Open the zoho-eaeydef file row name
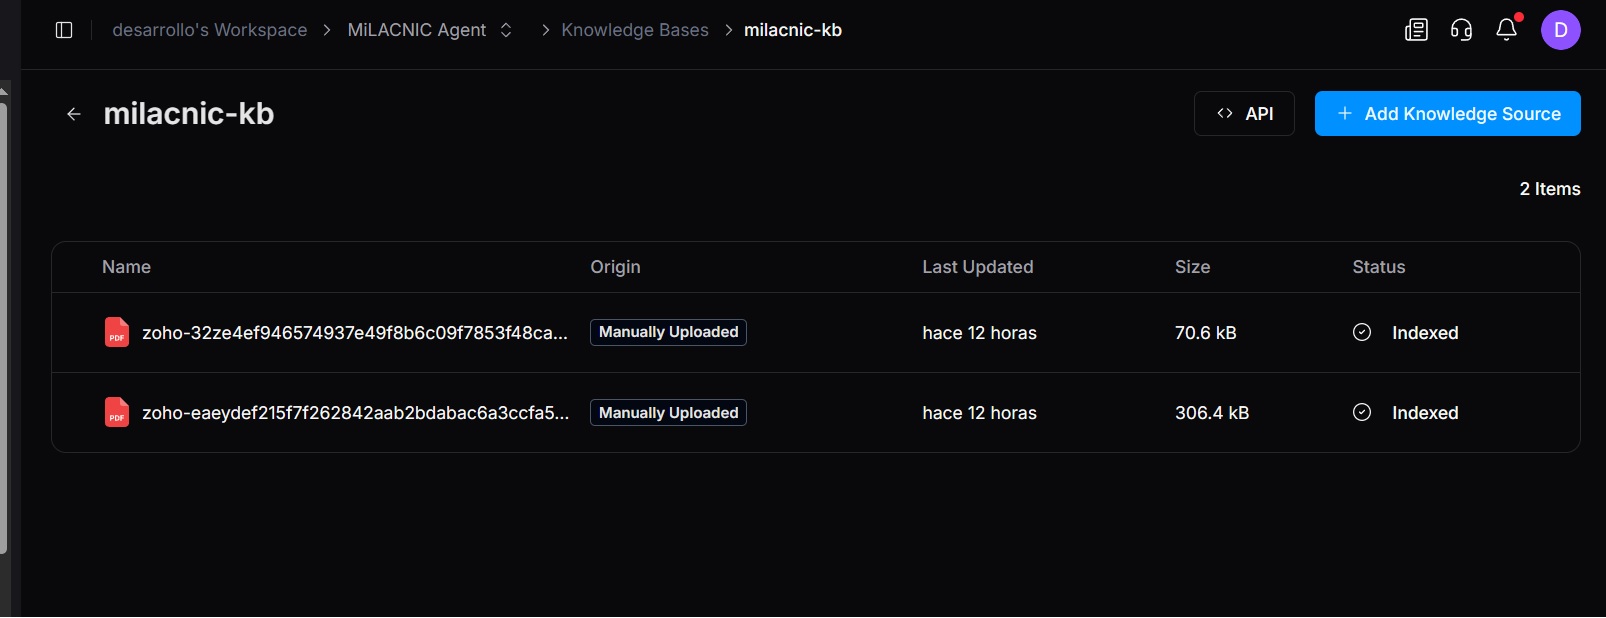This screenshot has height=618, width=1606. (x=355, y=413)
